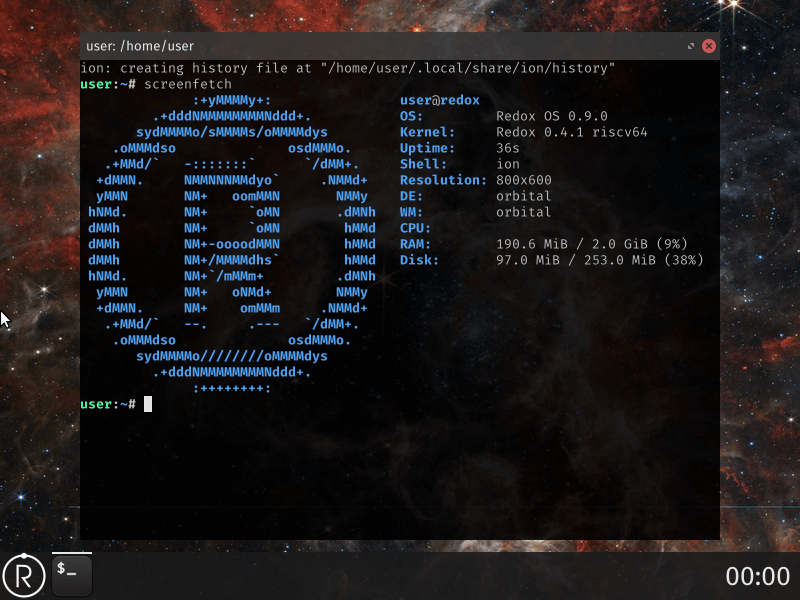The height and width of the screenshot is (600, 800).
Task: Click the taskbar clock showing 00:00
Action: click(x=757, y=576)
